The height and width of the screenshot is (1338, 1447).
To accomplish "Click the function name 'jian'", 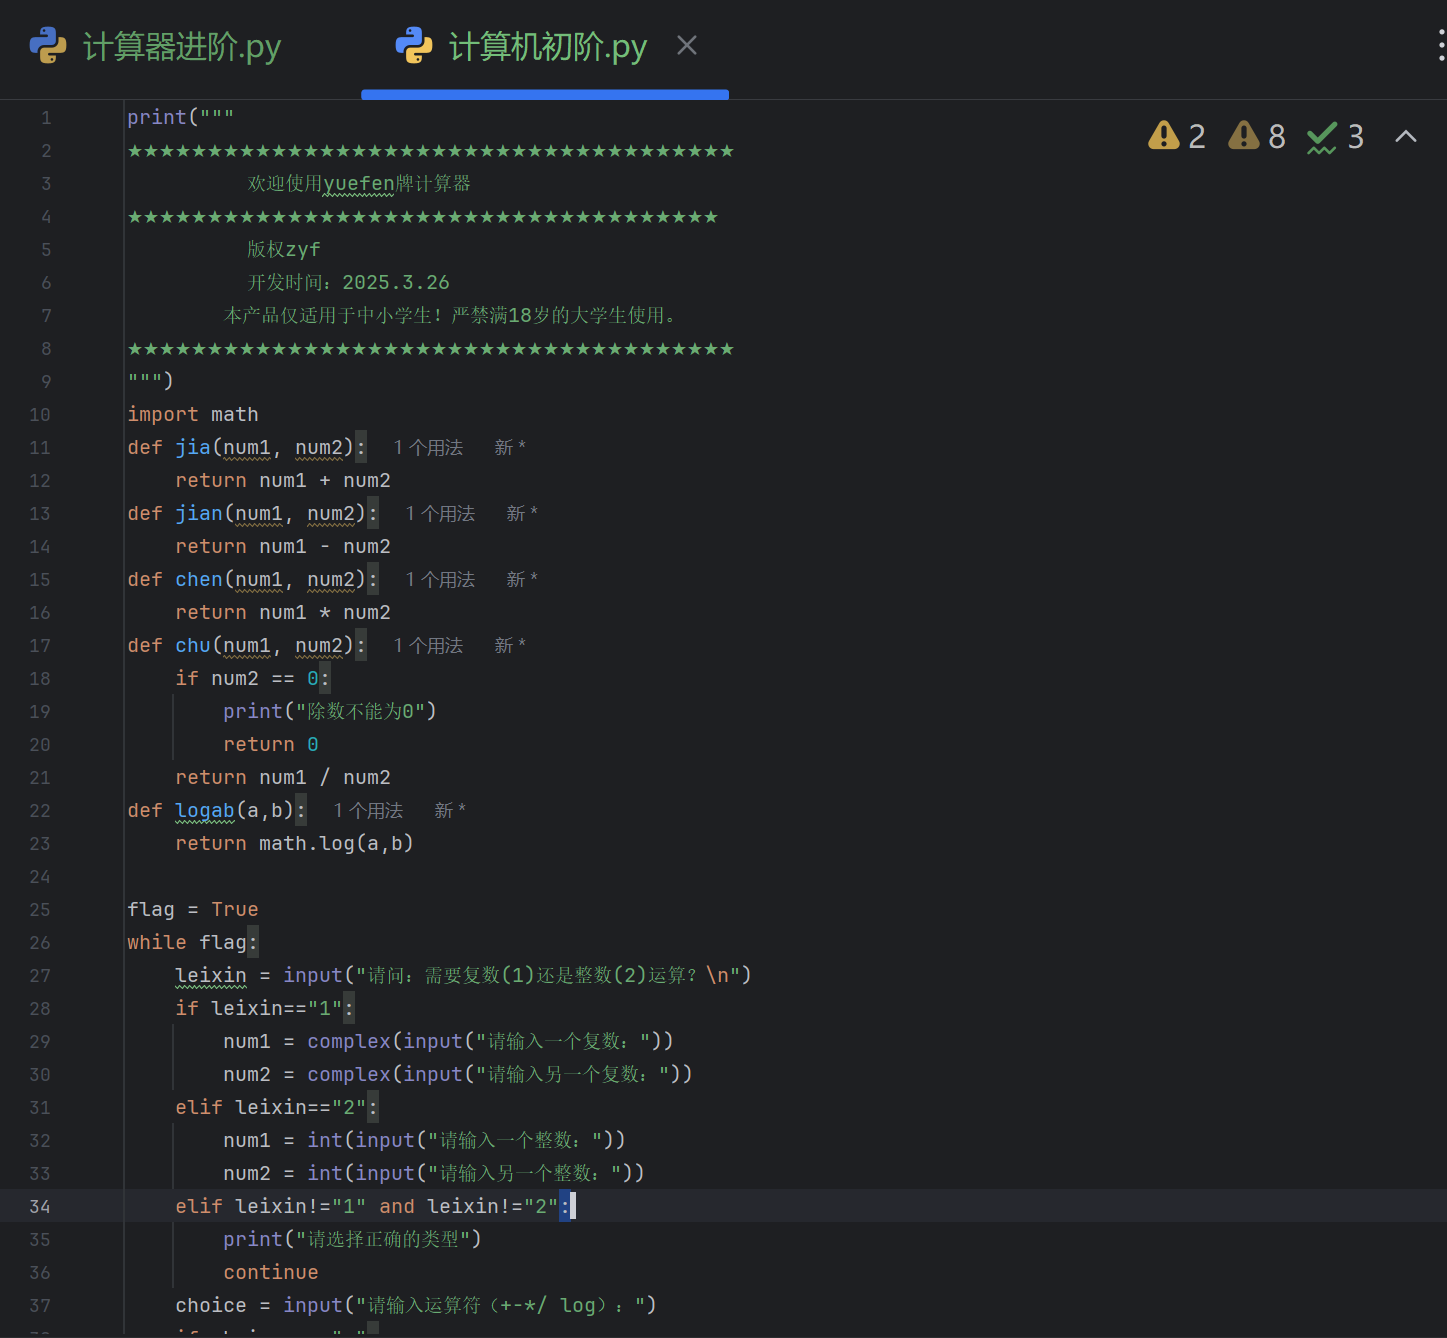I will click(199, 513).
